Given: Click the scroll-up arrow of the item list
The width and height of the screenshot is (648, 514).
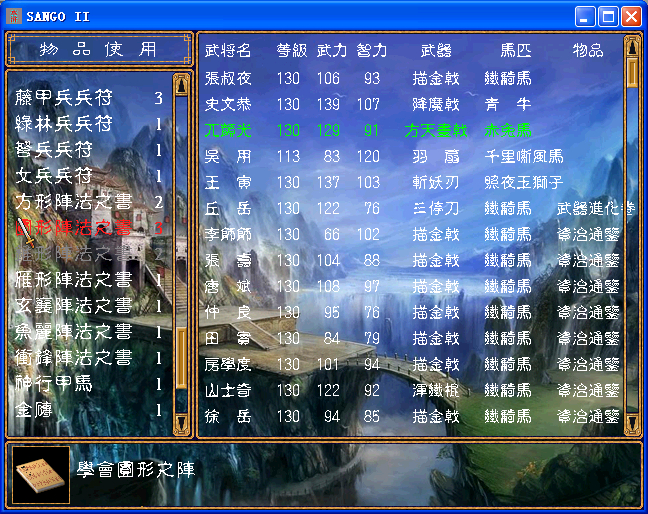Looking at the screenshot, I should point(181,85).
